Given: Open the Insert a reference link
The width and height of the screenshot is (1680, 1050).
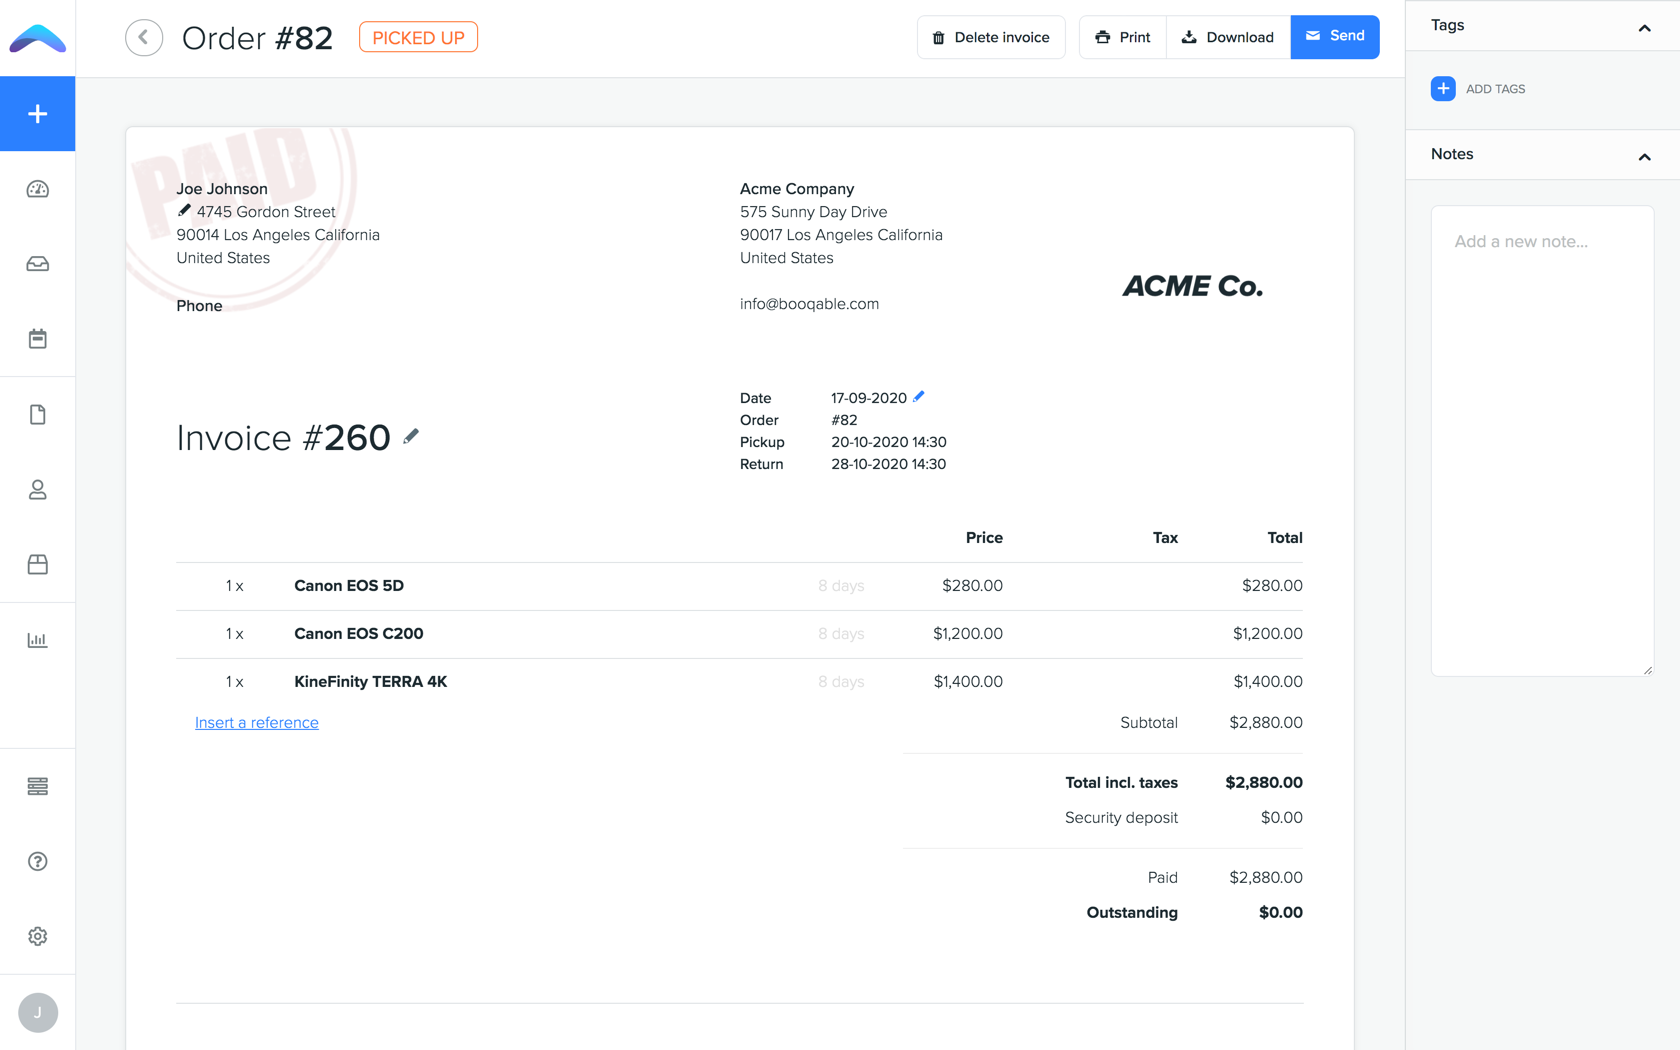Looking at the screenshot, I should (x=256, y=722).
